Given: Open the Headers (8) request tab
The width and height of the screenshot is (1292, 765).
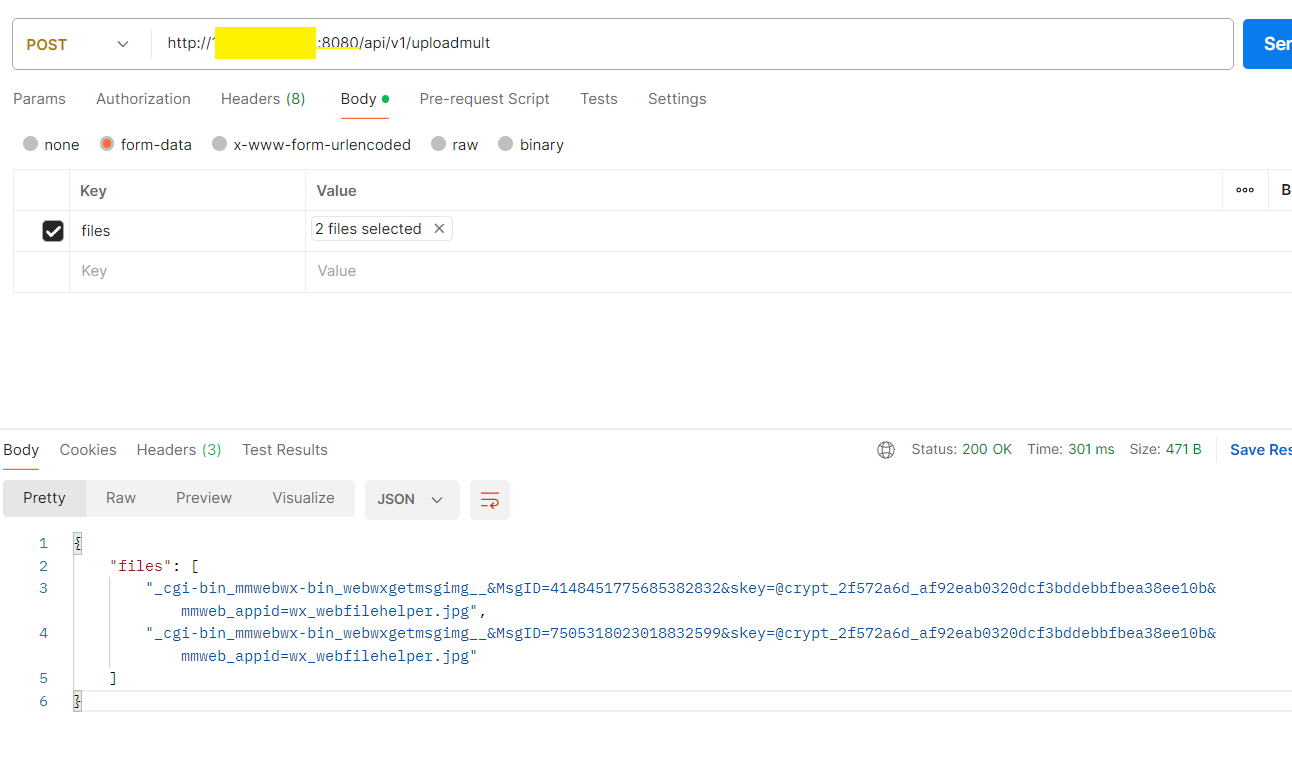Looking at the screenshot, I should [263, 99].
